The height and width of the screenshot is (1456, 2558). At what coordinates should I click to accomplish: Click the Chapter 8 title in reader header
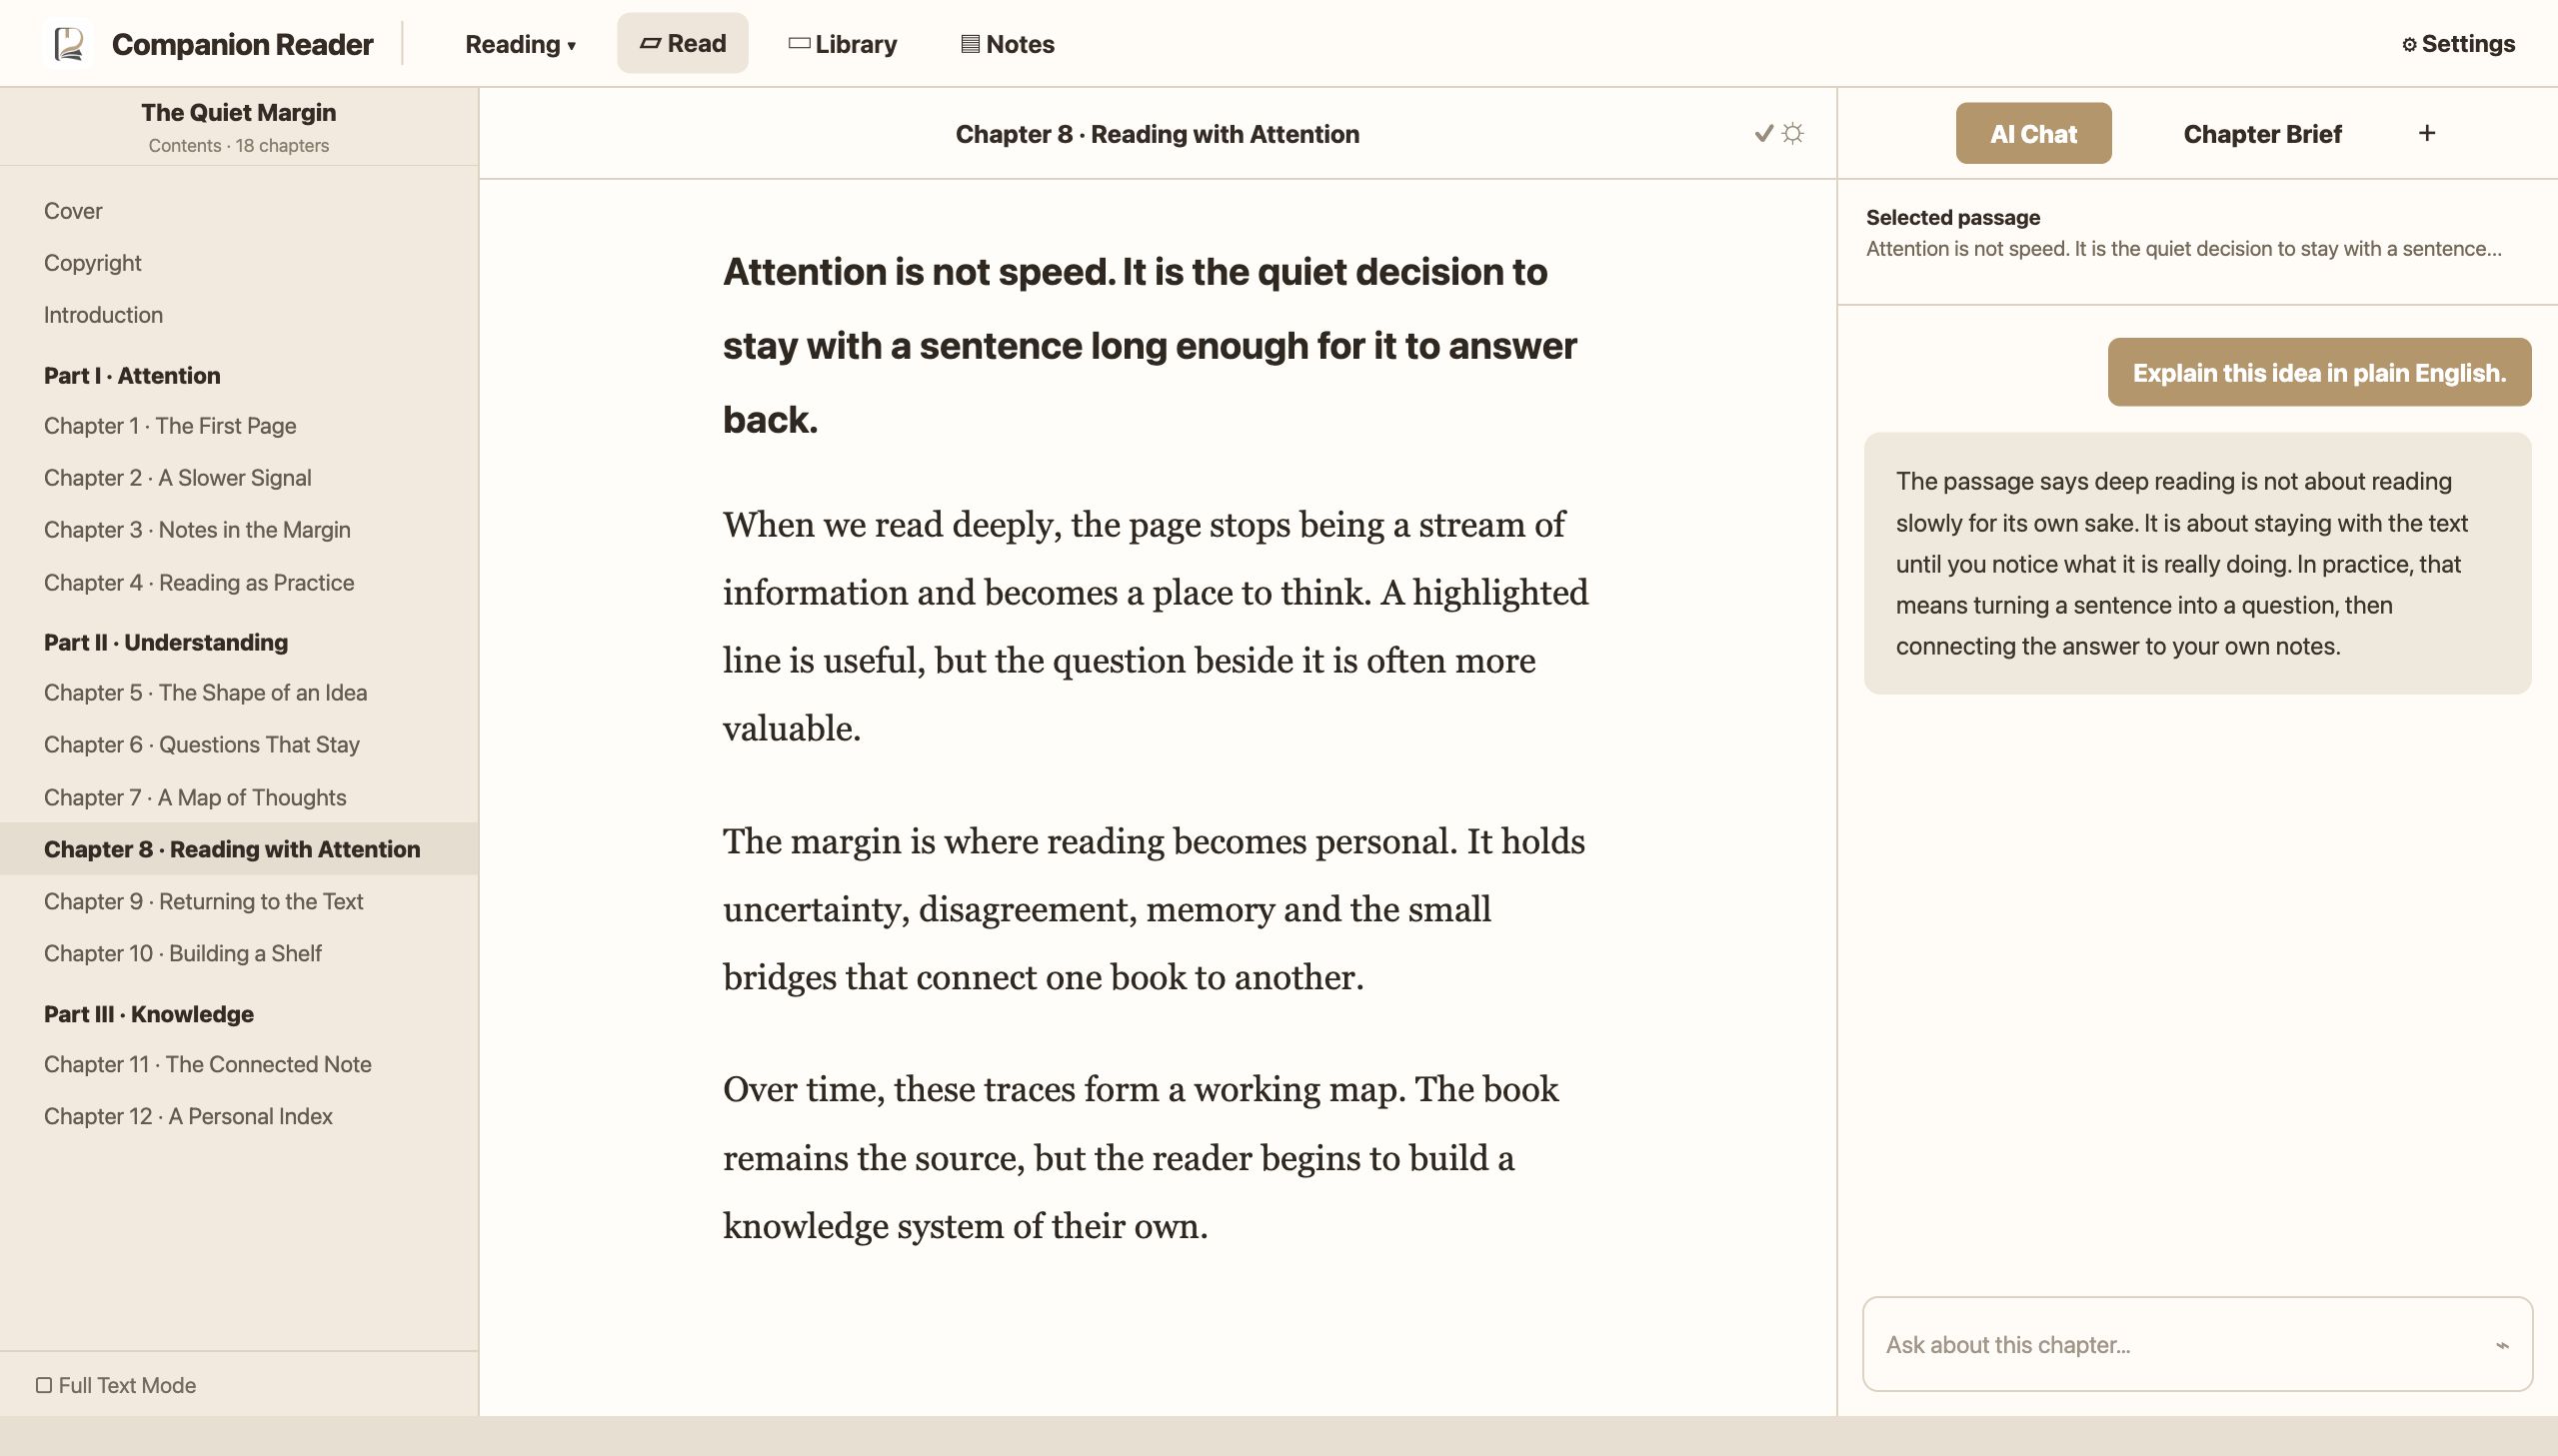point(1157,134)
